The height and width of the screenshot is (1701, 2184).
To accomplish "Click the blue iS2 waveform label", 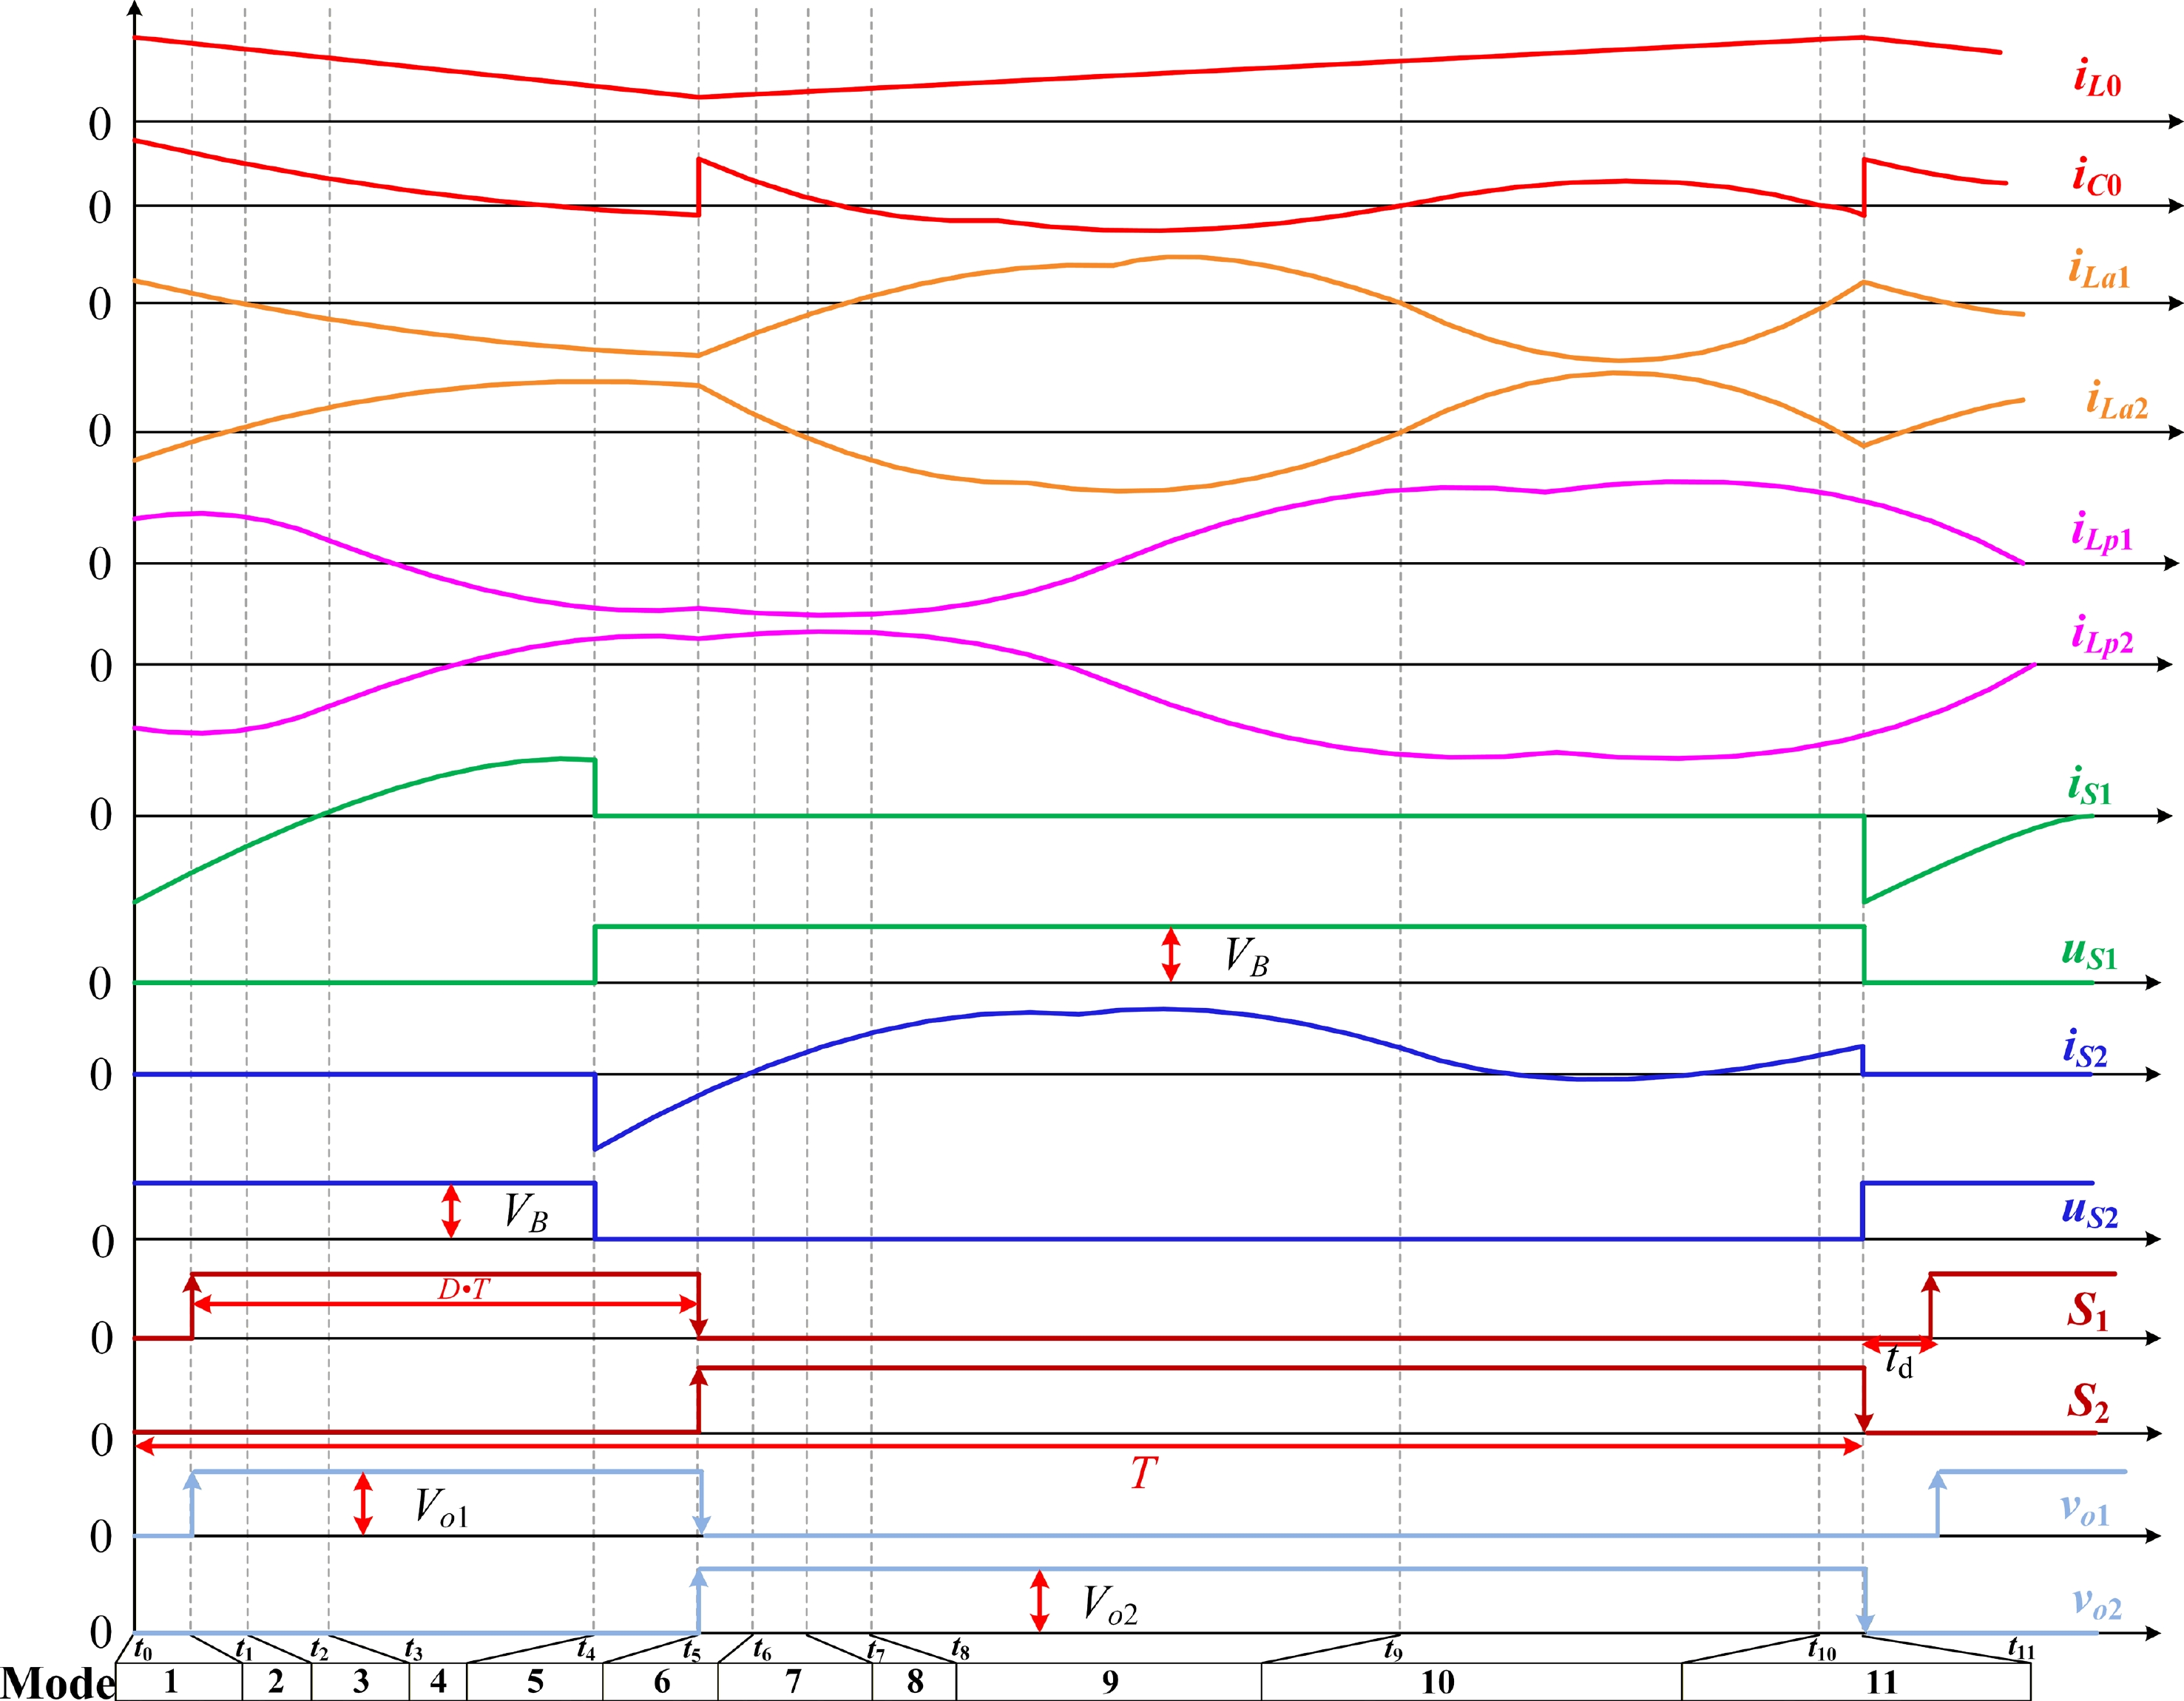I will point(2085,1049).
